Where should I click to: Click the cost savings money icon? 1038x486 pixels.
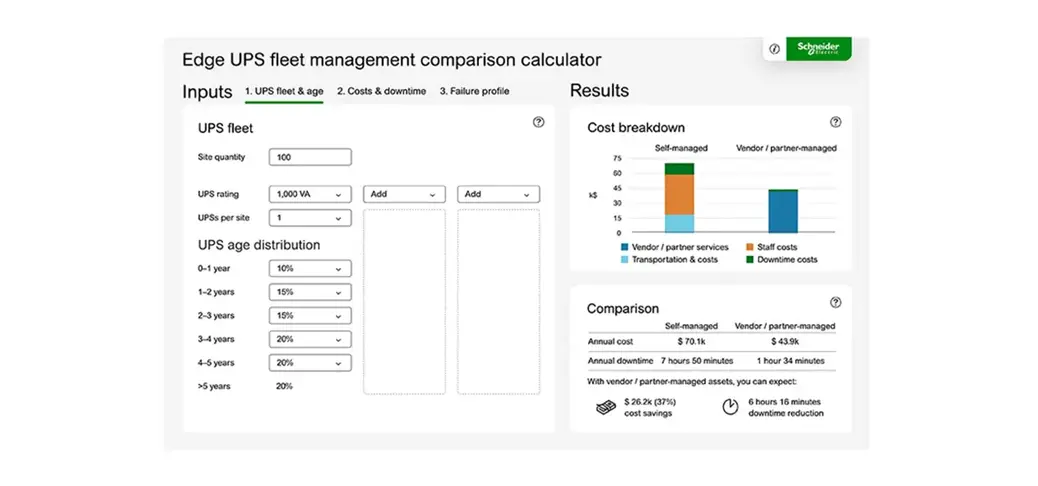coord(606,407)
